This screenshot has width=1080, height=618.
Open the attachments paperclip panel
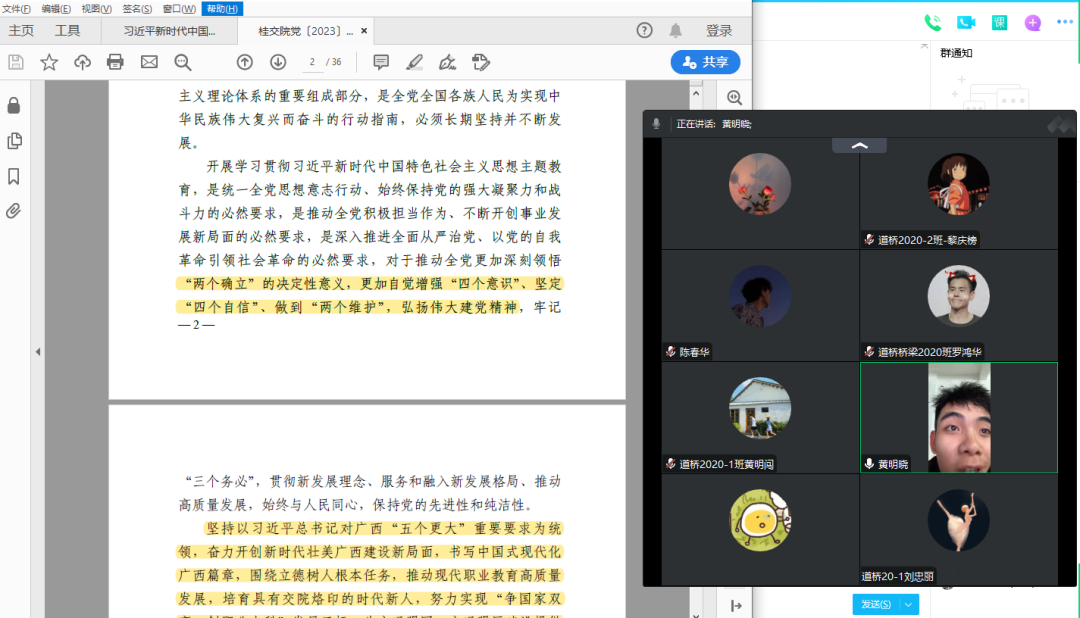14,211
